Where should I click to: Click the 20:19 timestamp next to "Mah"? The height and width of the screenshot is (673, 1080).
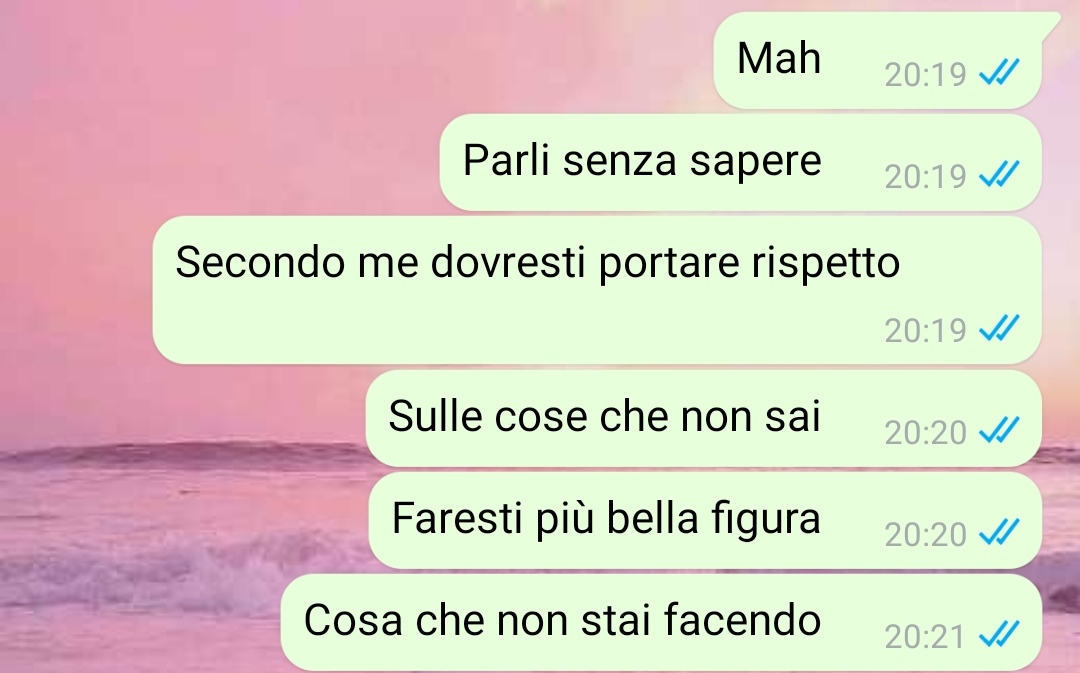[926, 74]
